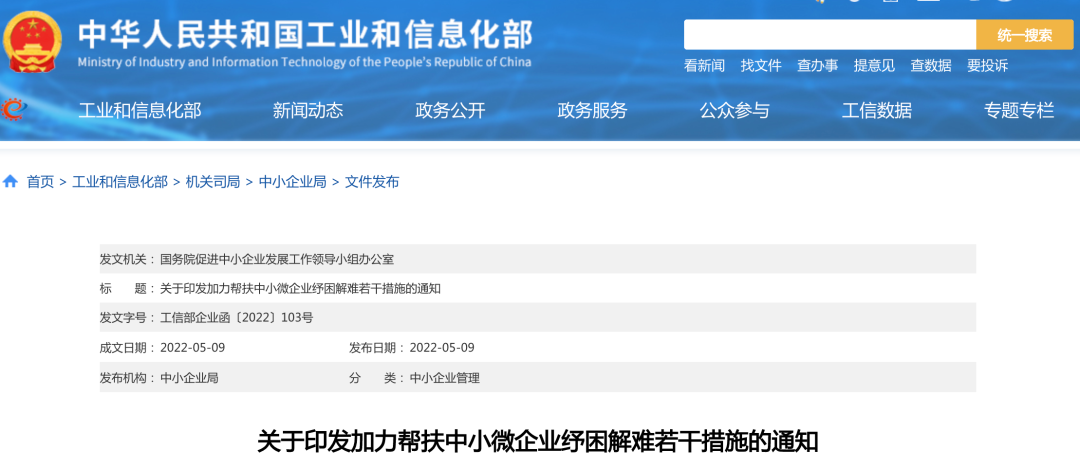This screenshot has height=468, width=1080.
Task: Click the red gear logo beside navigation
Action: pyautogui.click(x=12, y=109)
